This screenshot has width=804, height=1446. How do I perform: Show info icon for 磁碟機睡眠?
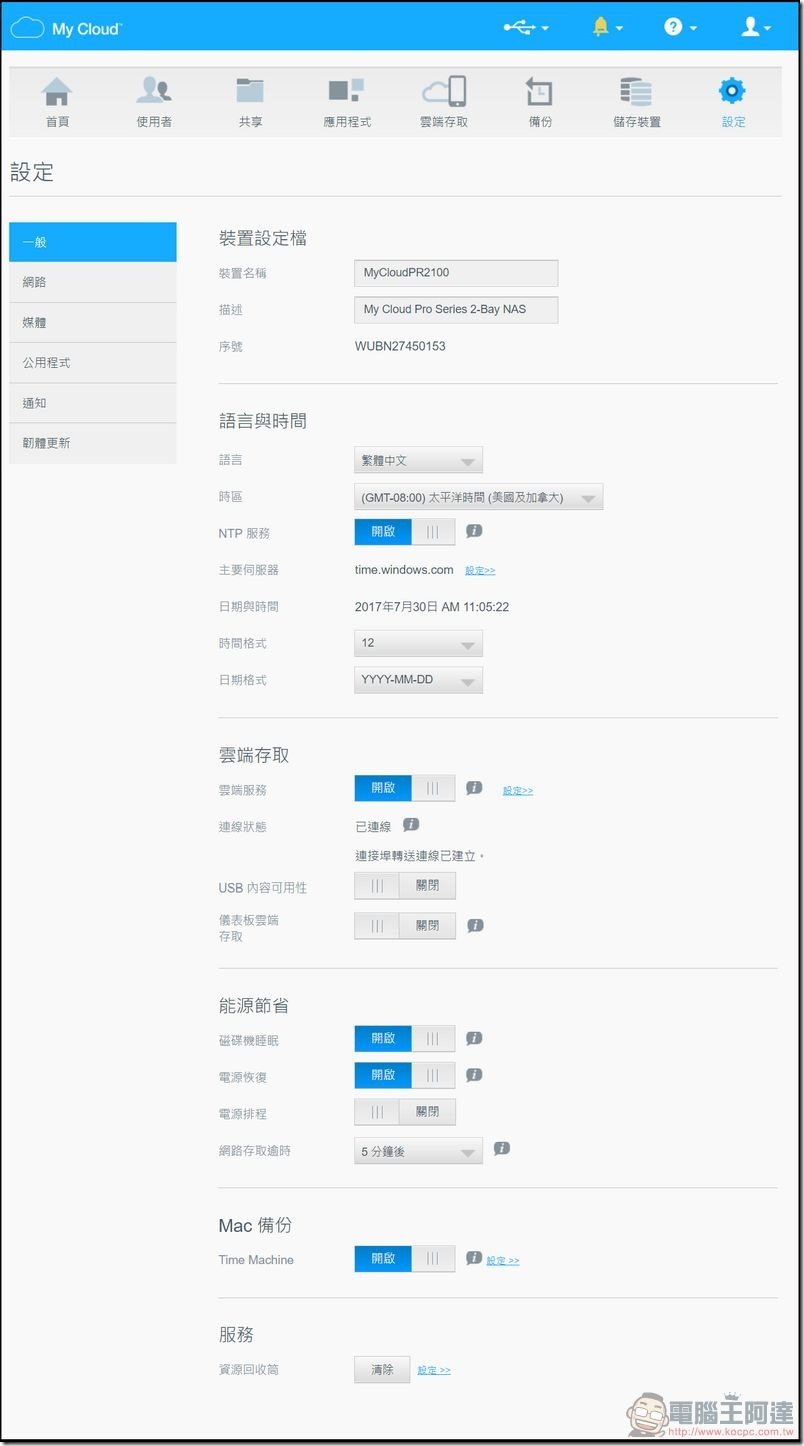[475, 1038]
